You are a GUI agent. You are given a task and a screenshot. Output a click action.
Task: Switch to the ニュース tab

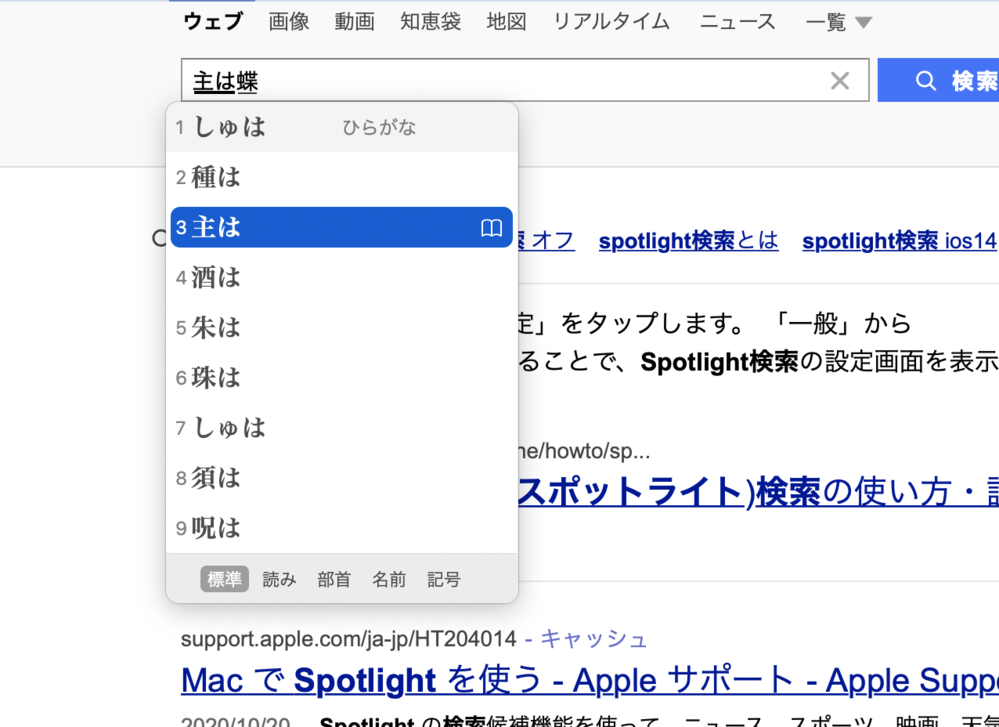pyautogui.click(x=737, y=22)
